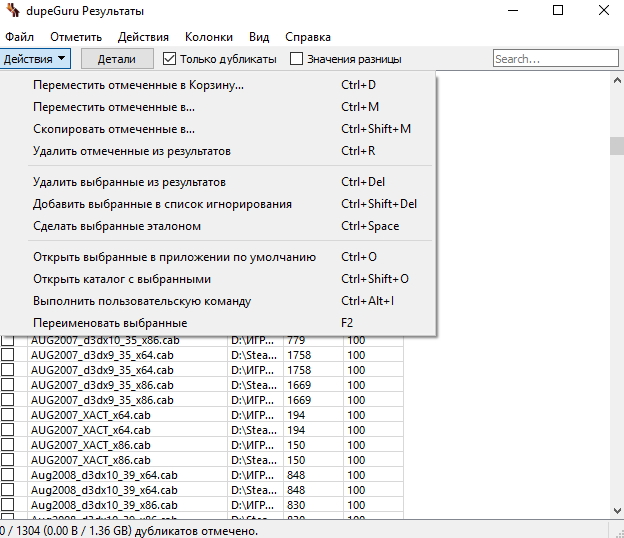Tick the checkbox for AUG2007_d3dx10_35_x86.cab
Screen dimensions: 624x538
coord(8,341)
